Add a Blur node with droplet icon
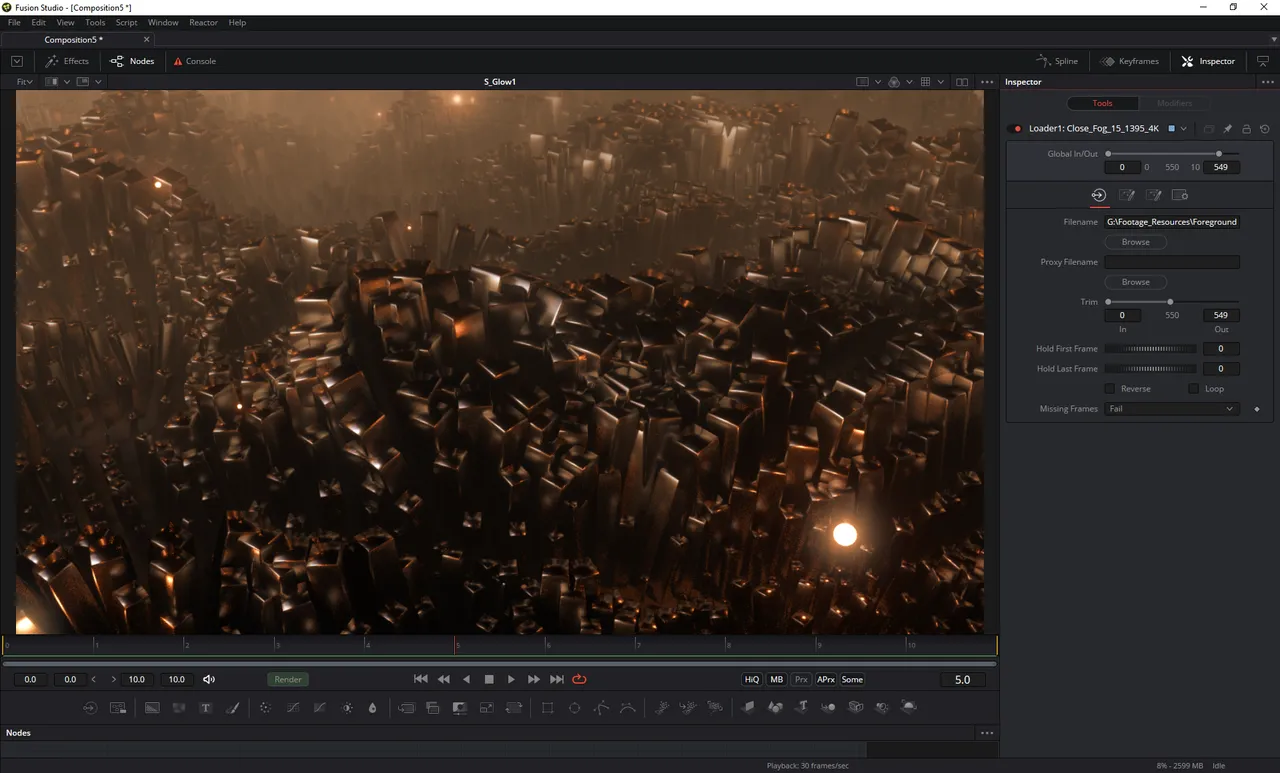This screenshot has height=773, width=1280. pyautogui.click(x=373, y=707)
